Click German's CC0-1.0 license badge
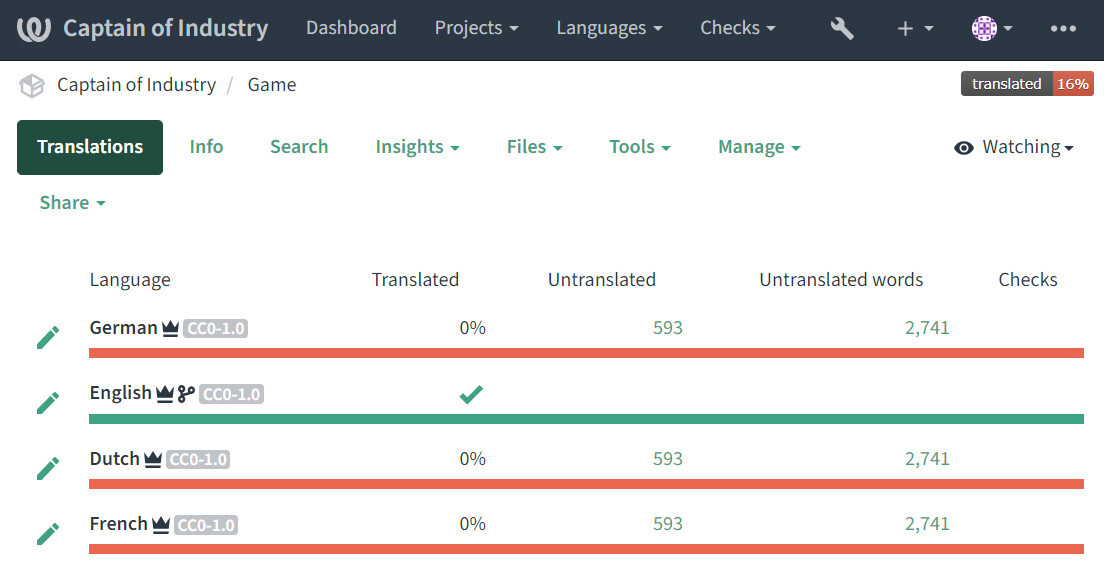This screenshot has height=564, width=1104. [215, 329]
